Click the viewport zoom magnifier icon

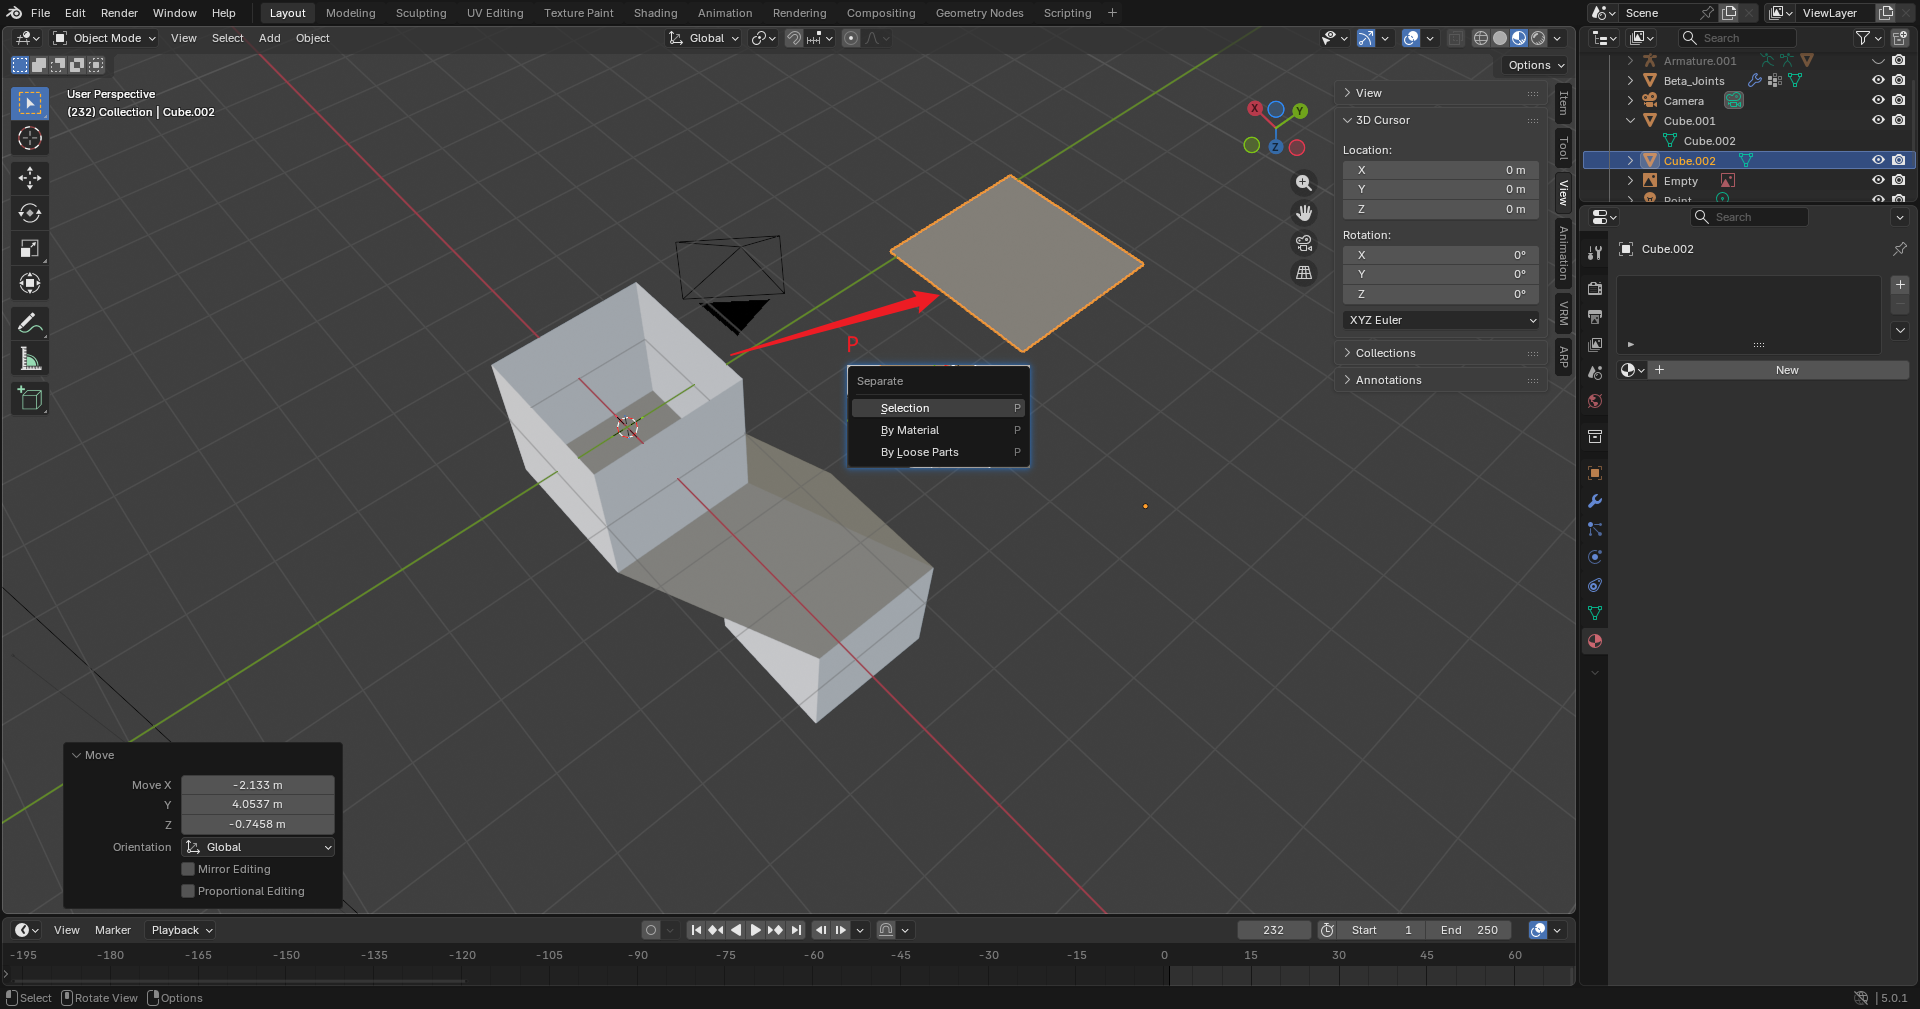click(1304, 183)
